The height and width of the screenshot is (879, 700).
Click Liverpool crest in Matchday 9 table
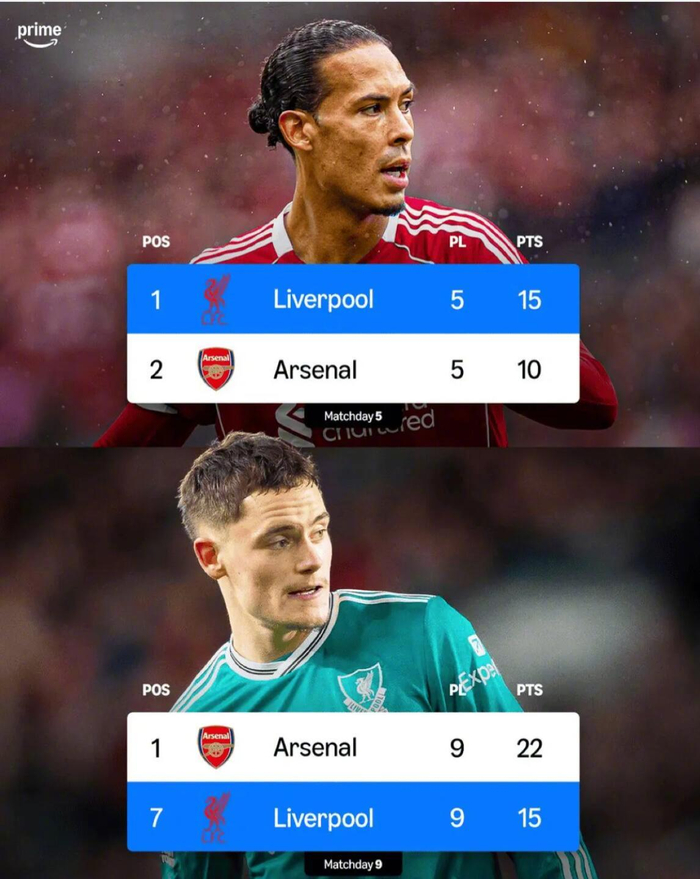coord(216,817)
